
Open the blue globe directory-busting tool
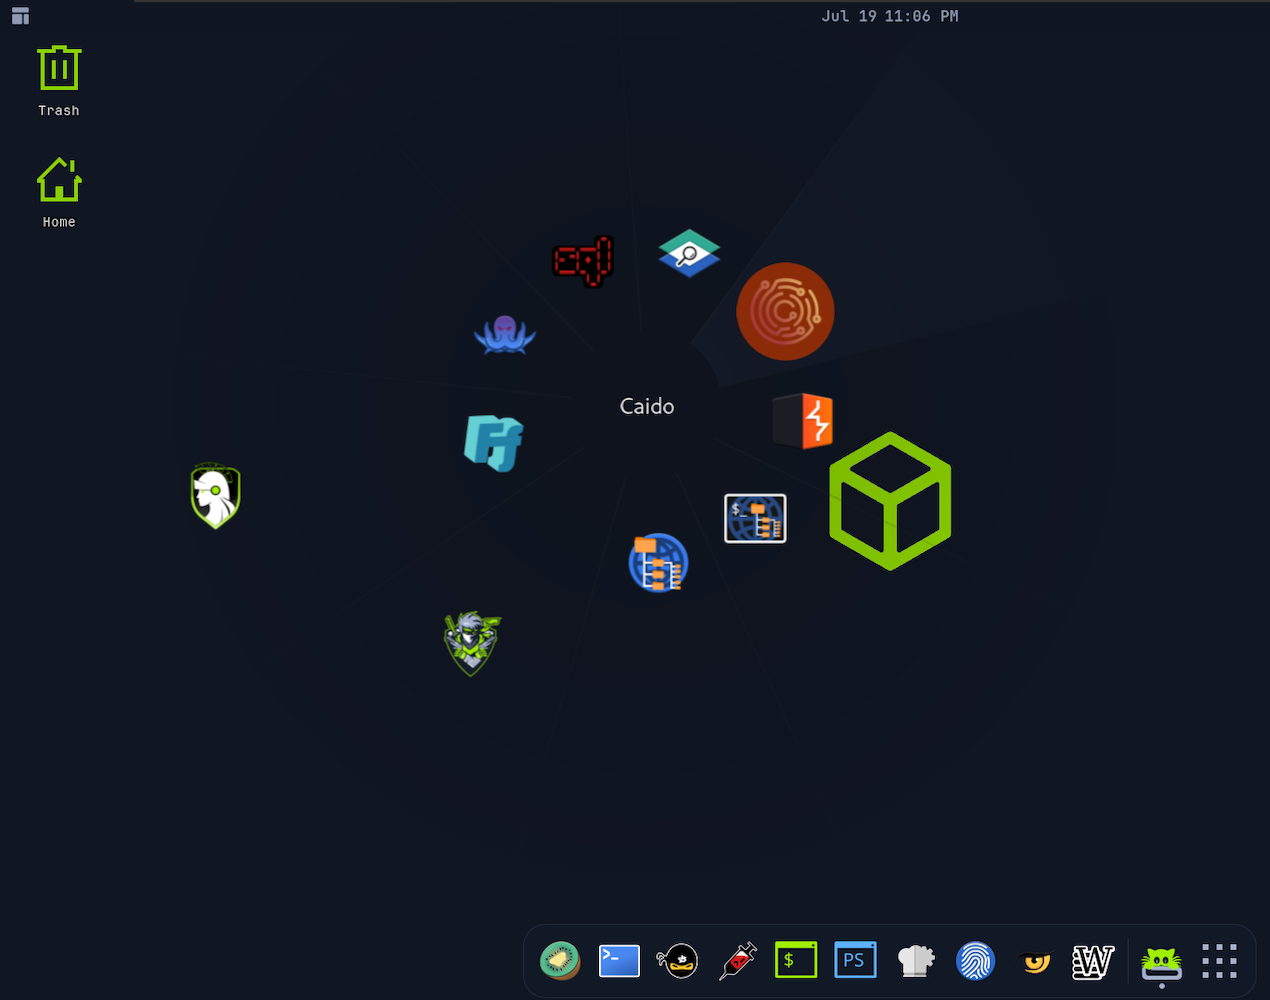658,562
